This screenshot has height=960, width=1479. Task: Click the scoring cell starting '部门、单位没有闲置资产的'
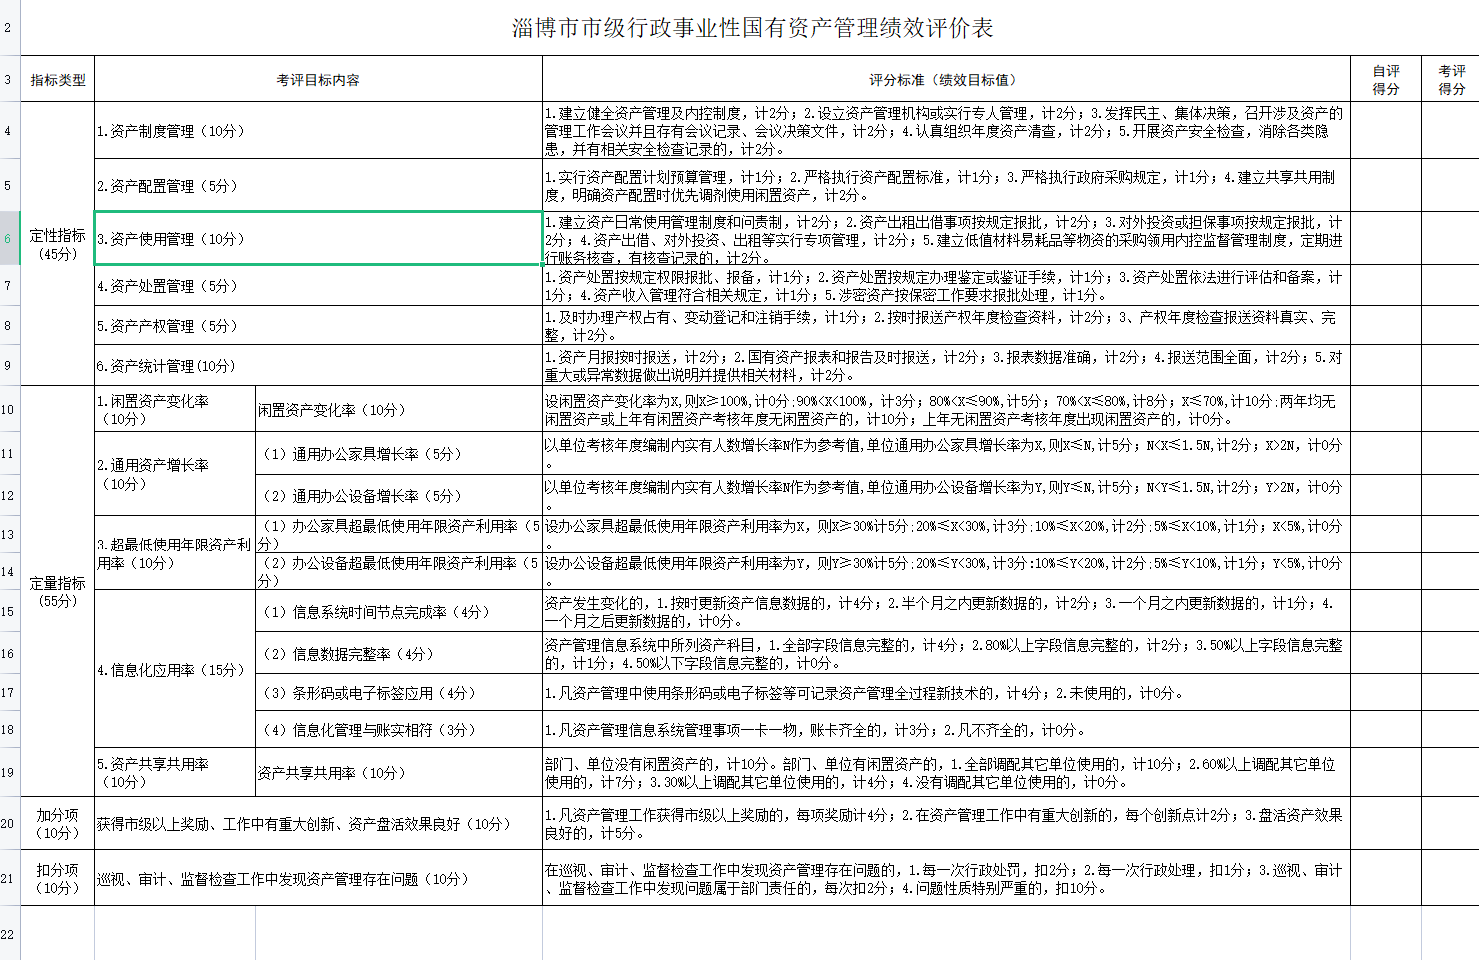[946, 772]
